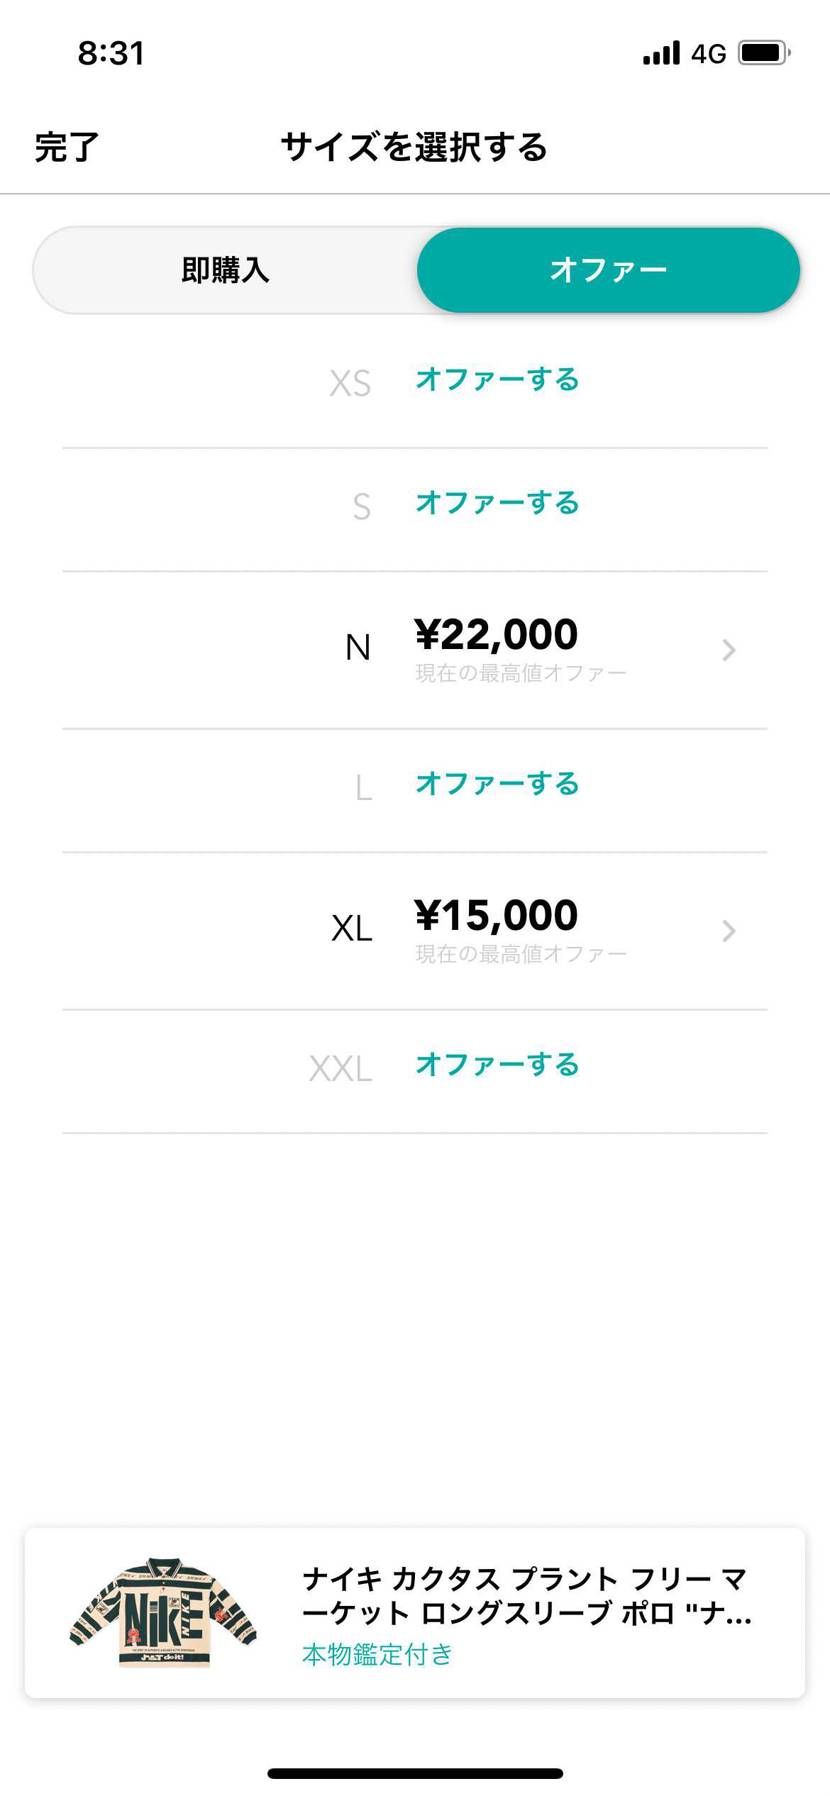Screen dimensions: 830x1796
Task: Open the product title ナイキ カクタス プラント
Action: (x=526, y=1596)
